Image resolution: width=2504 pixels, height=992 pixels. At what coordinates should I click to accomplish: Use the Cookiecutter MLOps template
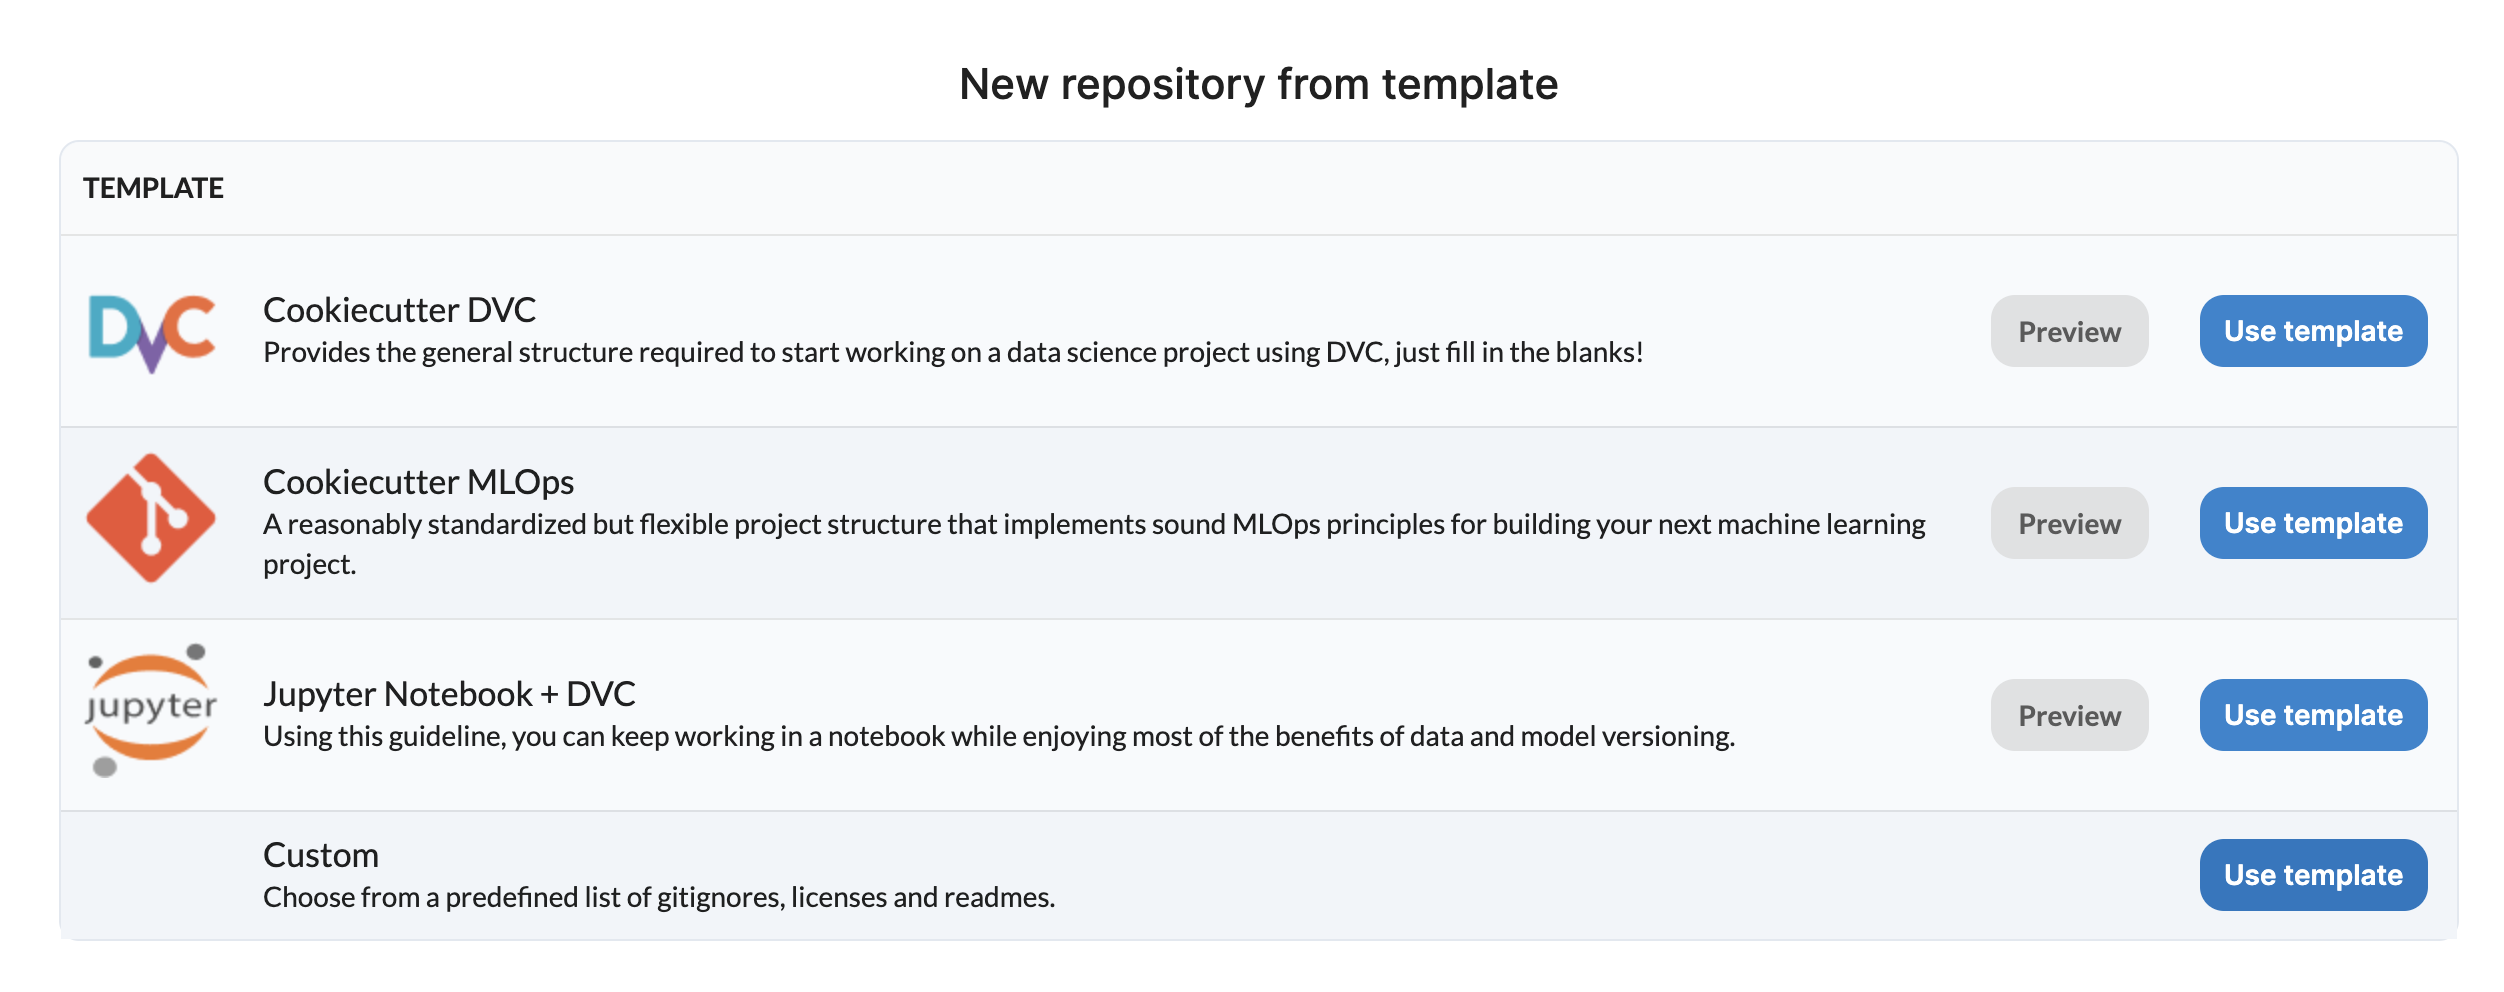point(2312,523)
